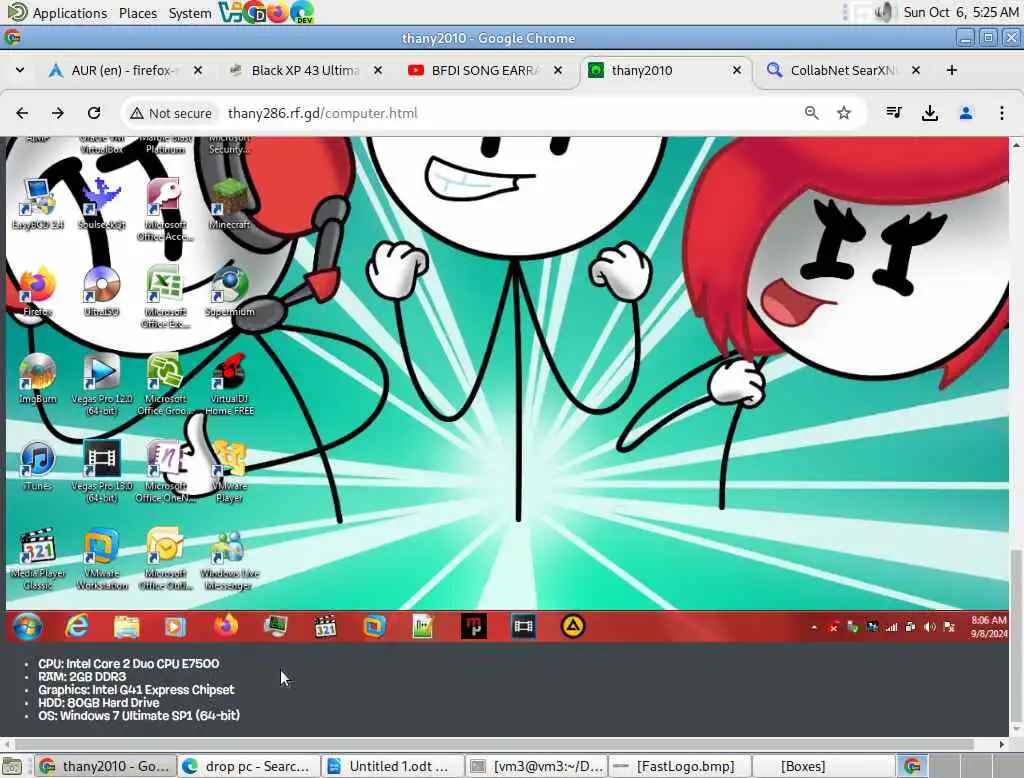Close the BFDI SONG tab
This screenshot has height=778, width=1024.
(558, 70)
